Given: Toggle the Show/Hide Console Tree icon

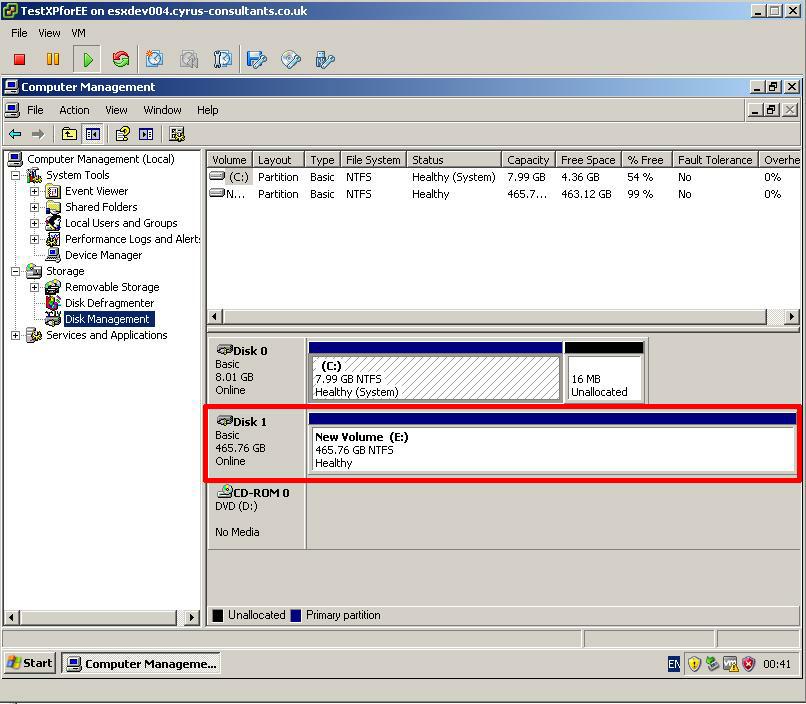Looking at the screenshot, I should [x=93, y=135].
